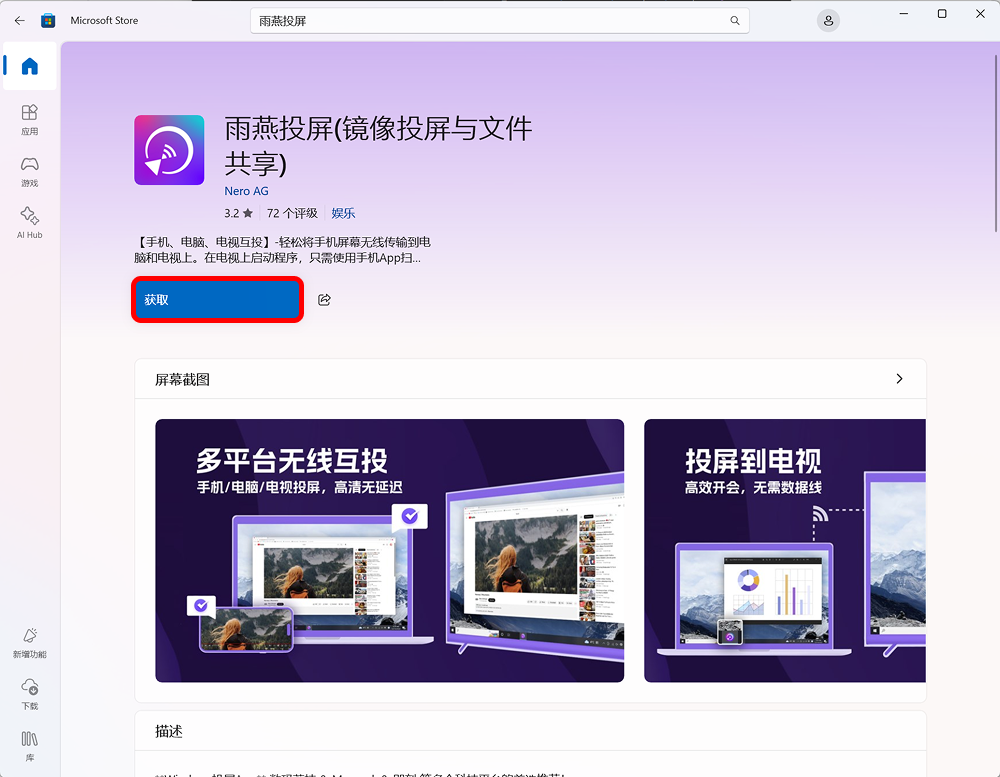This screenshot has width=1000, height=777.
Task: Open the 游戏 (Games) section
Action: click(x=29, y=172)
